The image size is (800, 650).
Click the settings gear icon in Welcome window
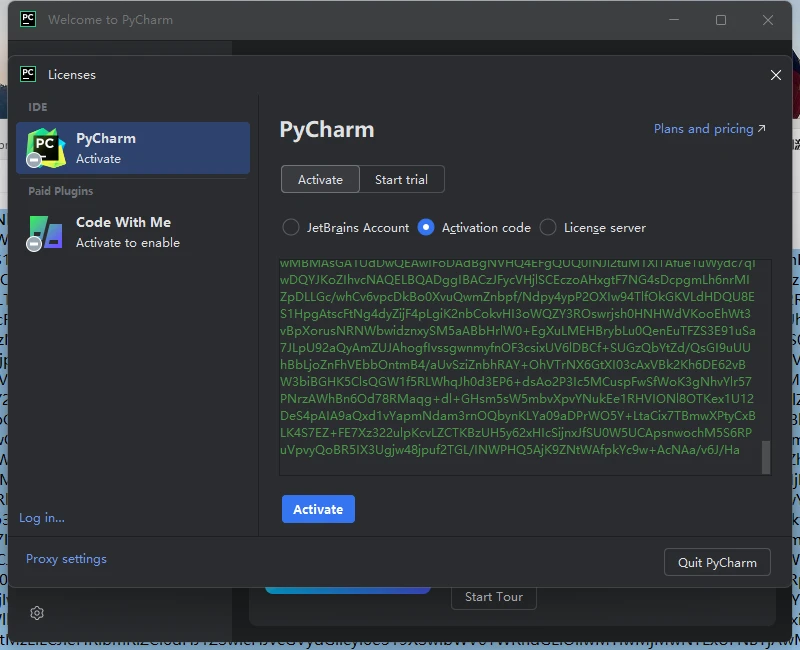(x=37, y=613)
